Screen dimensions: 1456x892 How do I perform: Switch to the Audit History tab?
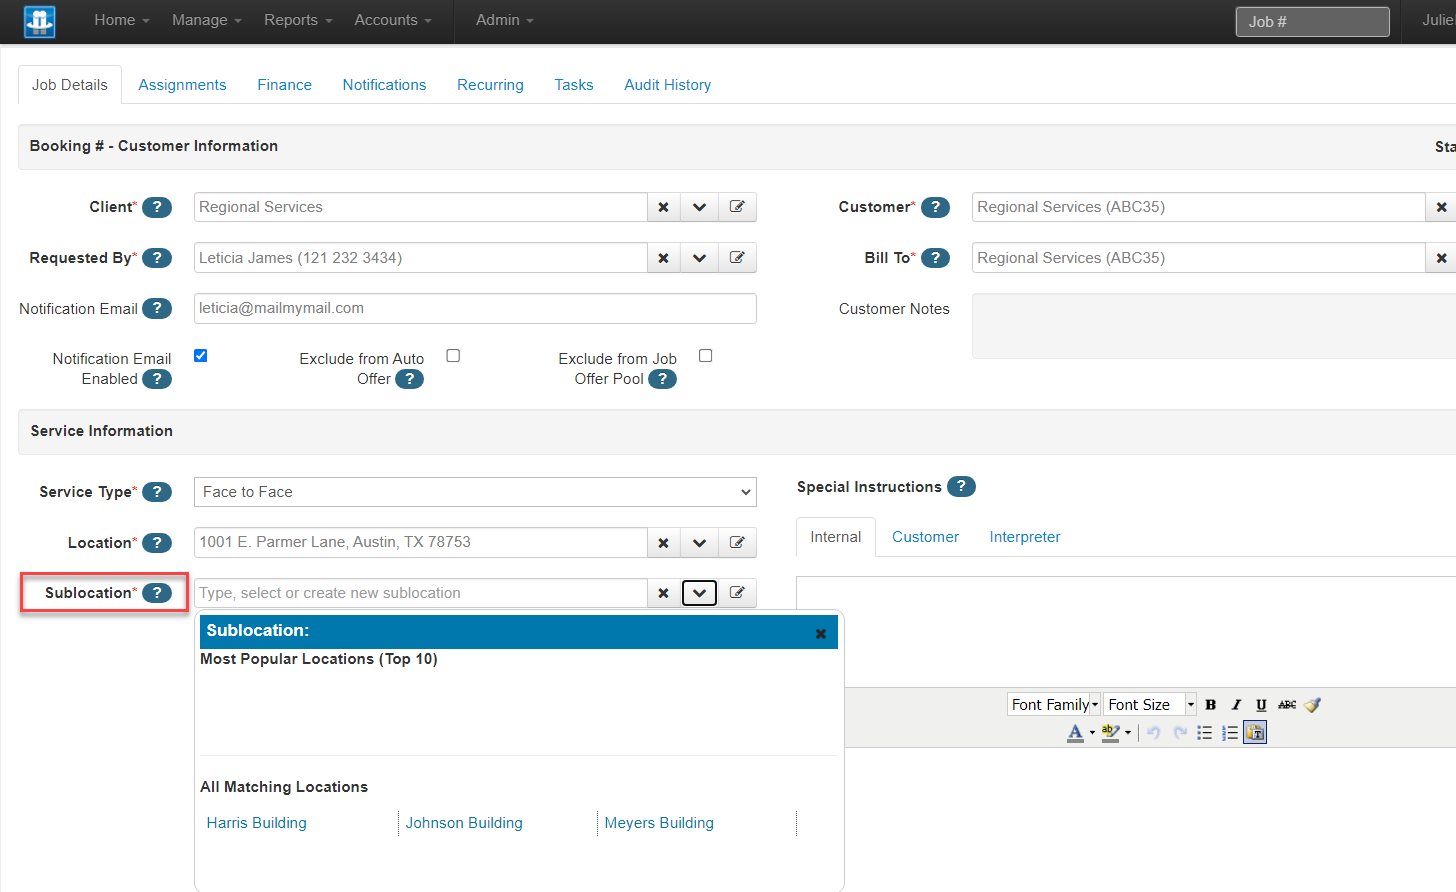[667, 85]
